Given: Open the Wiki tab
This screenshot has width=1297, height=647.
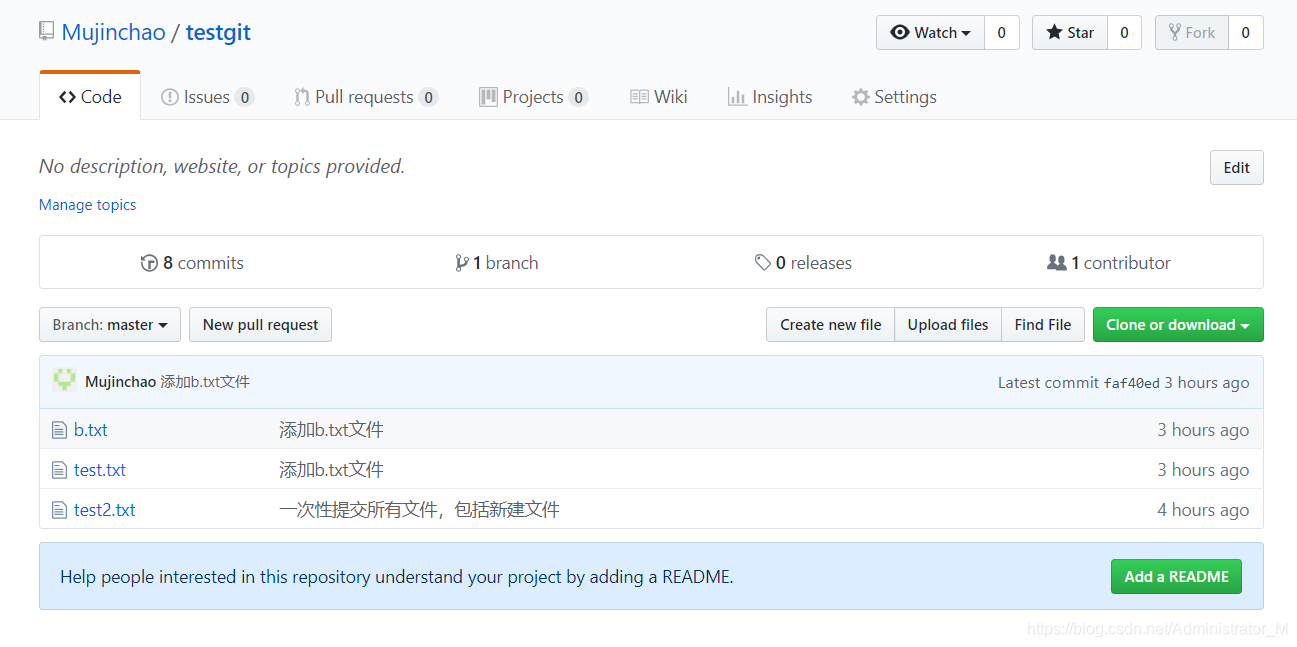Looking at the screenshot, I should point(658,97).
